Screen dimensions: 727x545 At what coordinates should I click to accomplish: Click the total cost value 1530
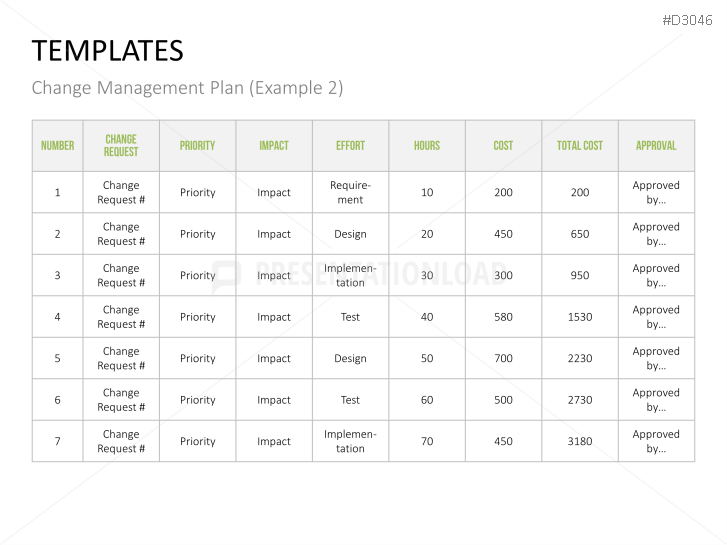(580, 317)
